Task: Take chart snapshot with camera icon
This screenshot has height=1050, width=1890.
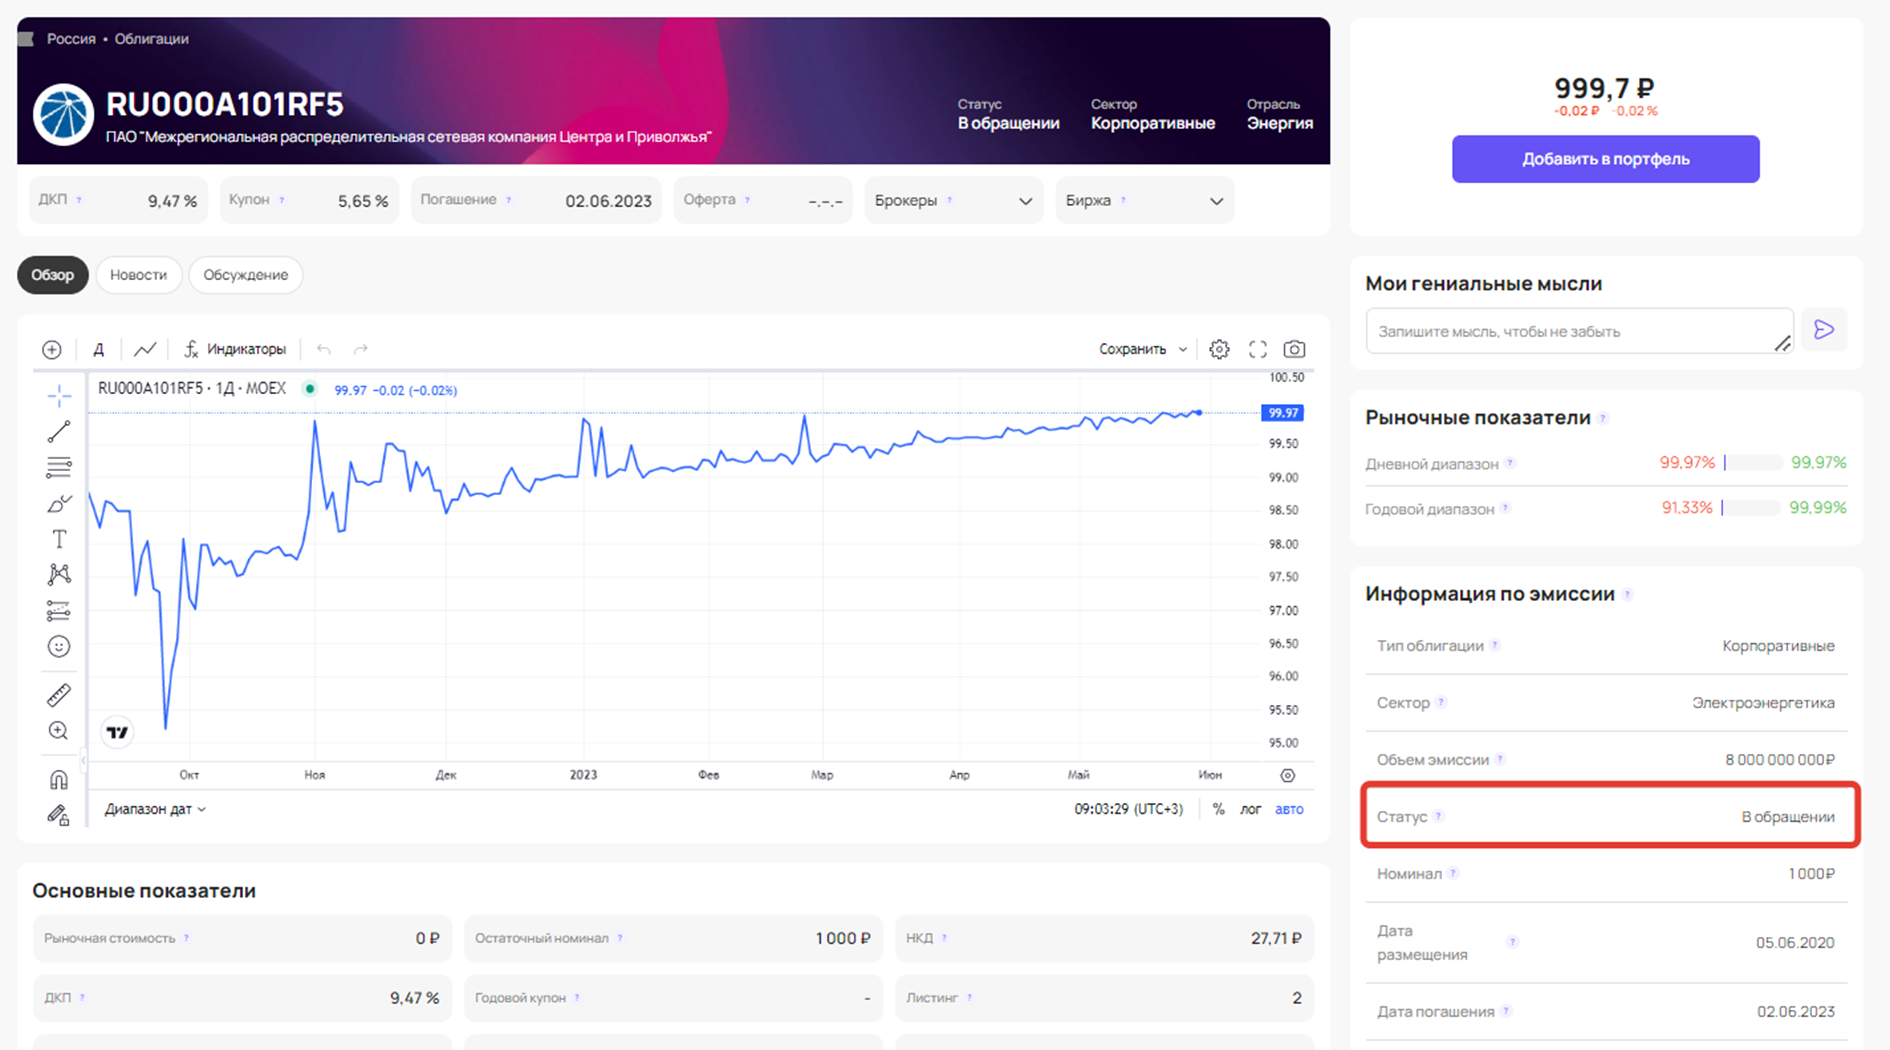Action: [x=1294, y=349]
